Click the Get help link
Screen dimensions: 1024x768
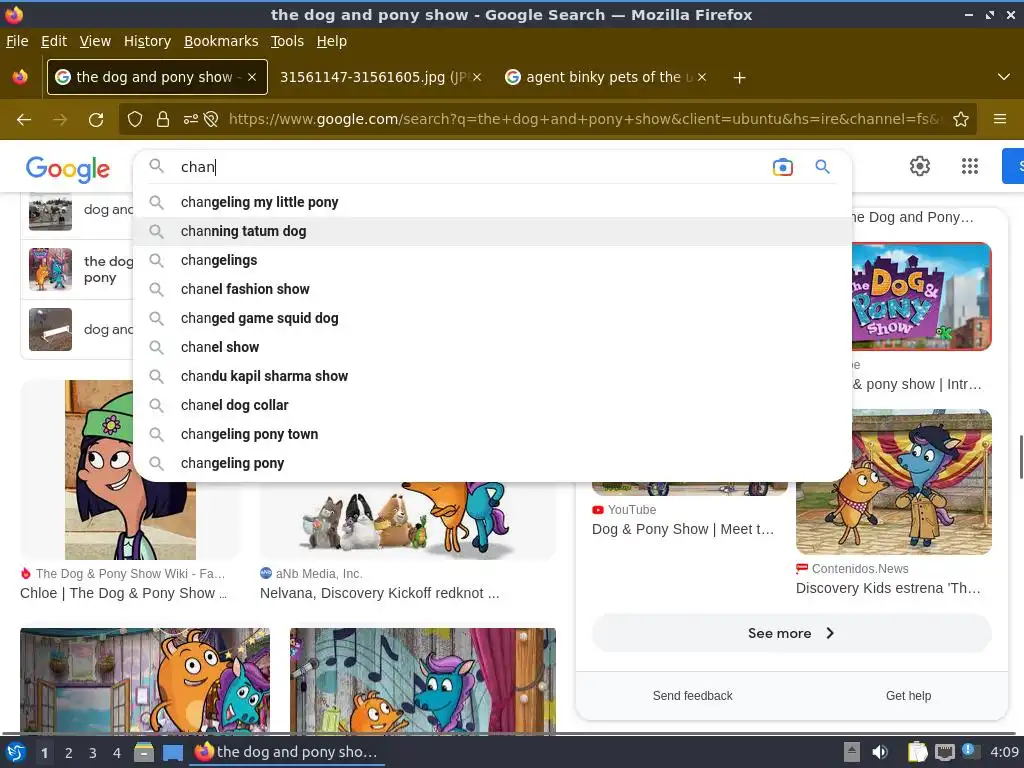(x=908, y=696)
